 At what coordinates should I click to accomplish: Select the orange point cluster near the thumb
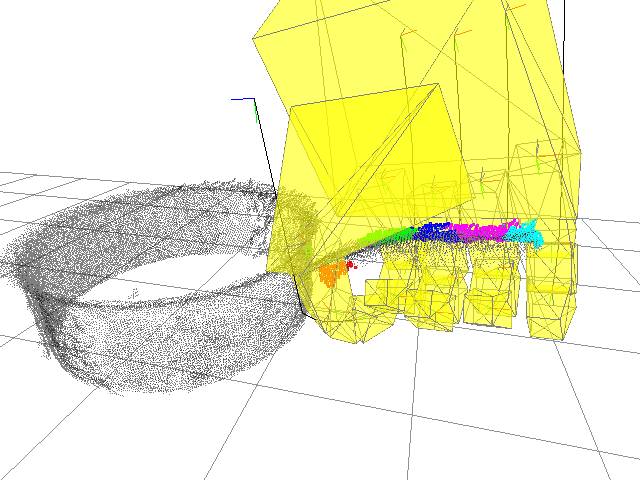(x=331, y=273)
